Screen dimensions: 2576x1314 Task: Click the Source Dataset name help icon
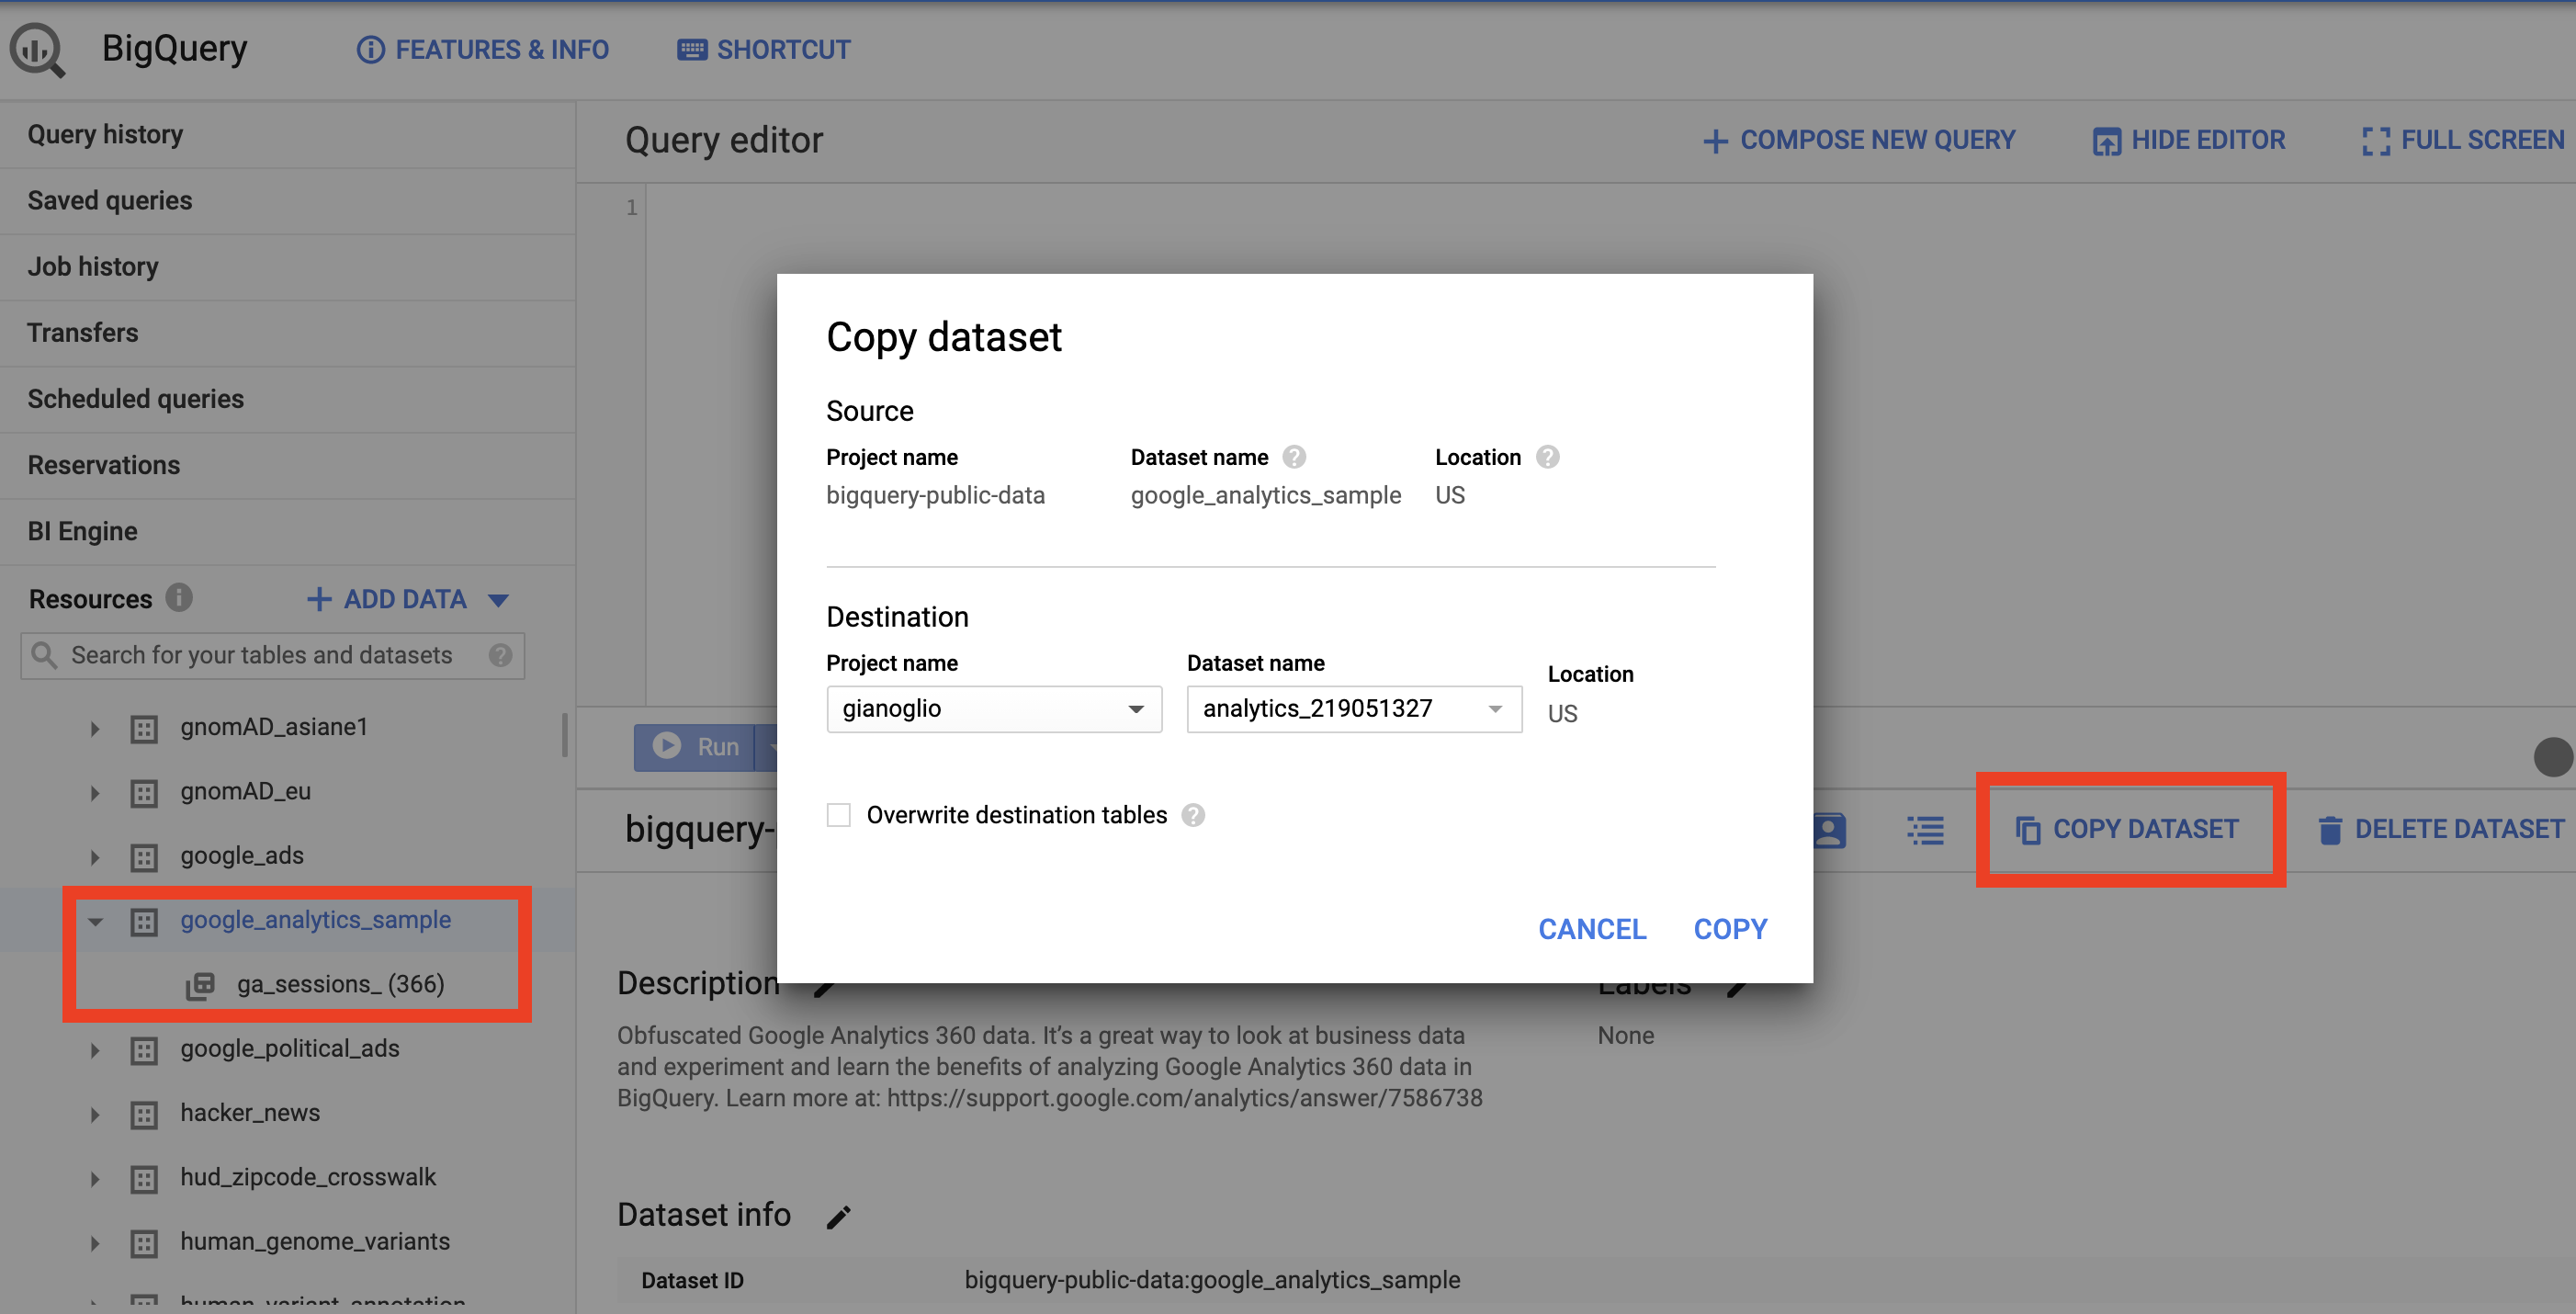tap(1294, 457)
